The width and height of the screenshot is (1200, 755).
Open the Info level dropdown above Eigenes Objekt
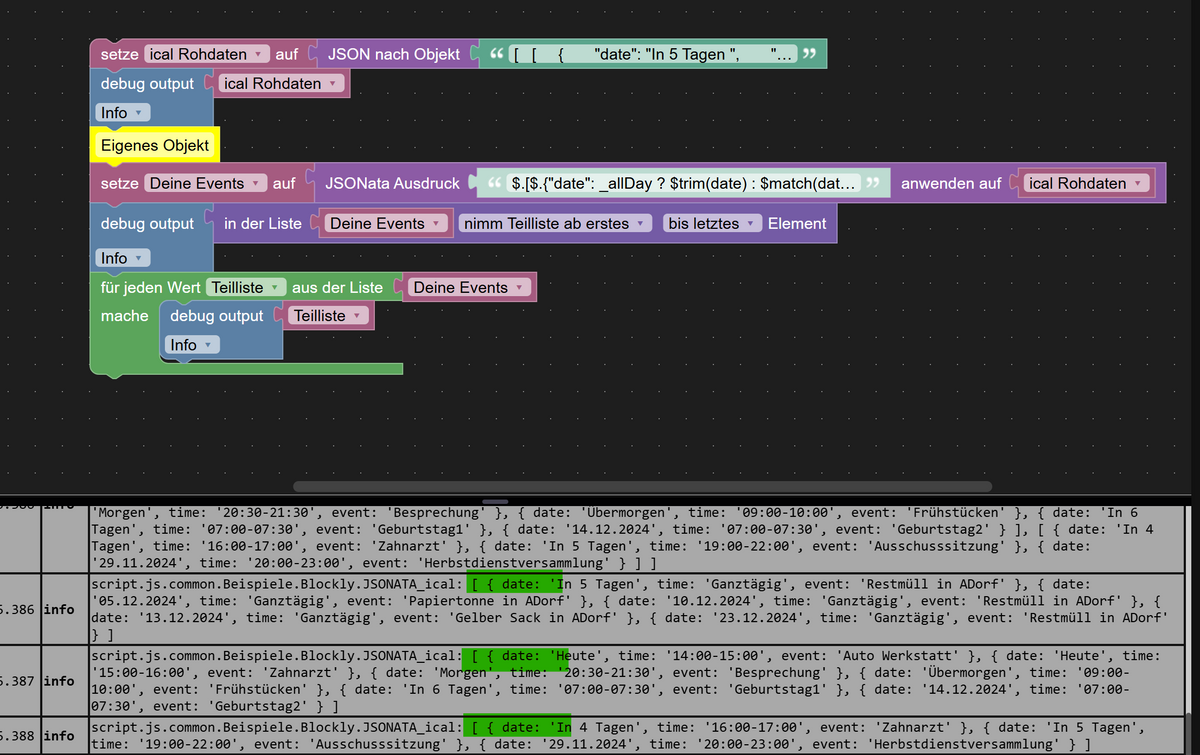point(124,113)
